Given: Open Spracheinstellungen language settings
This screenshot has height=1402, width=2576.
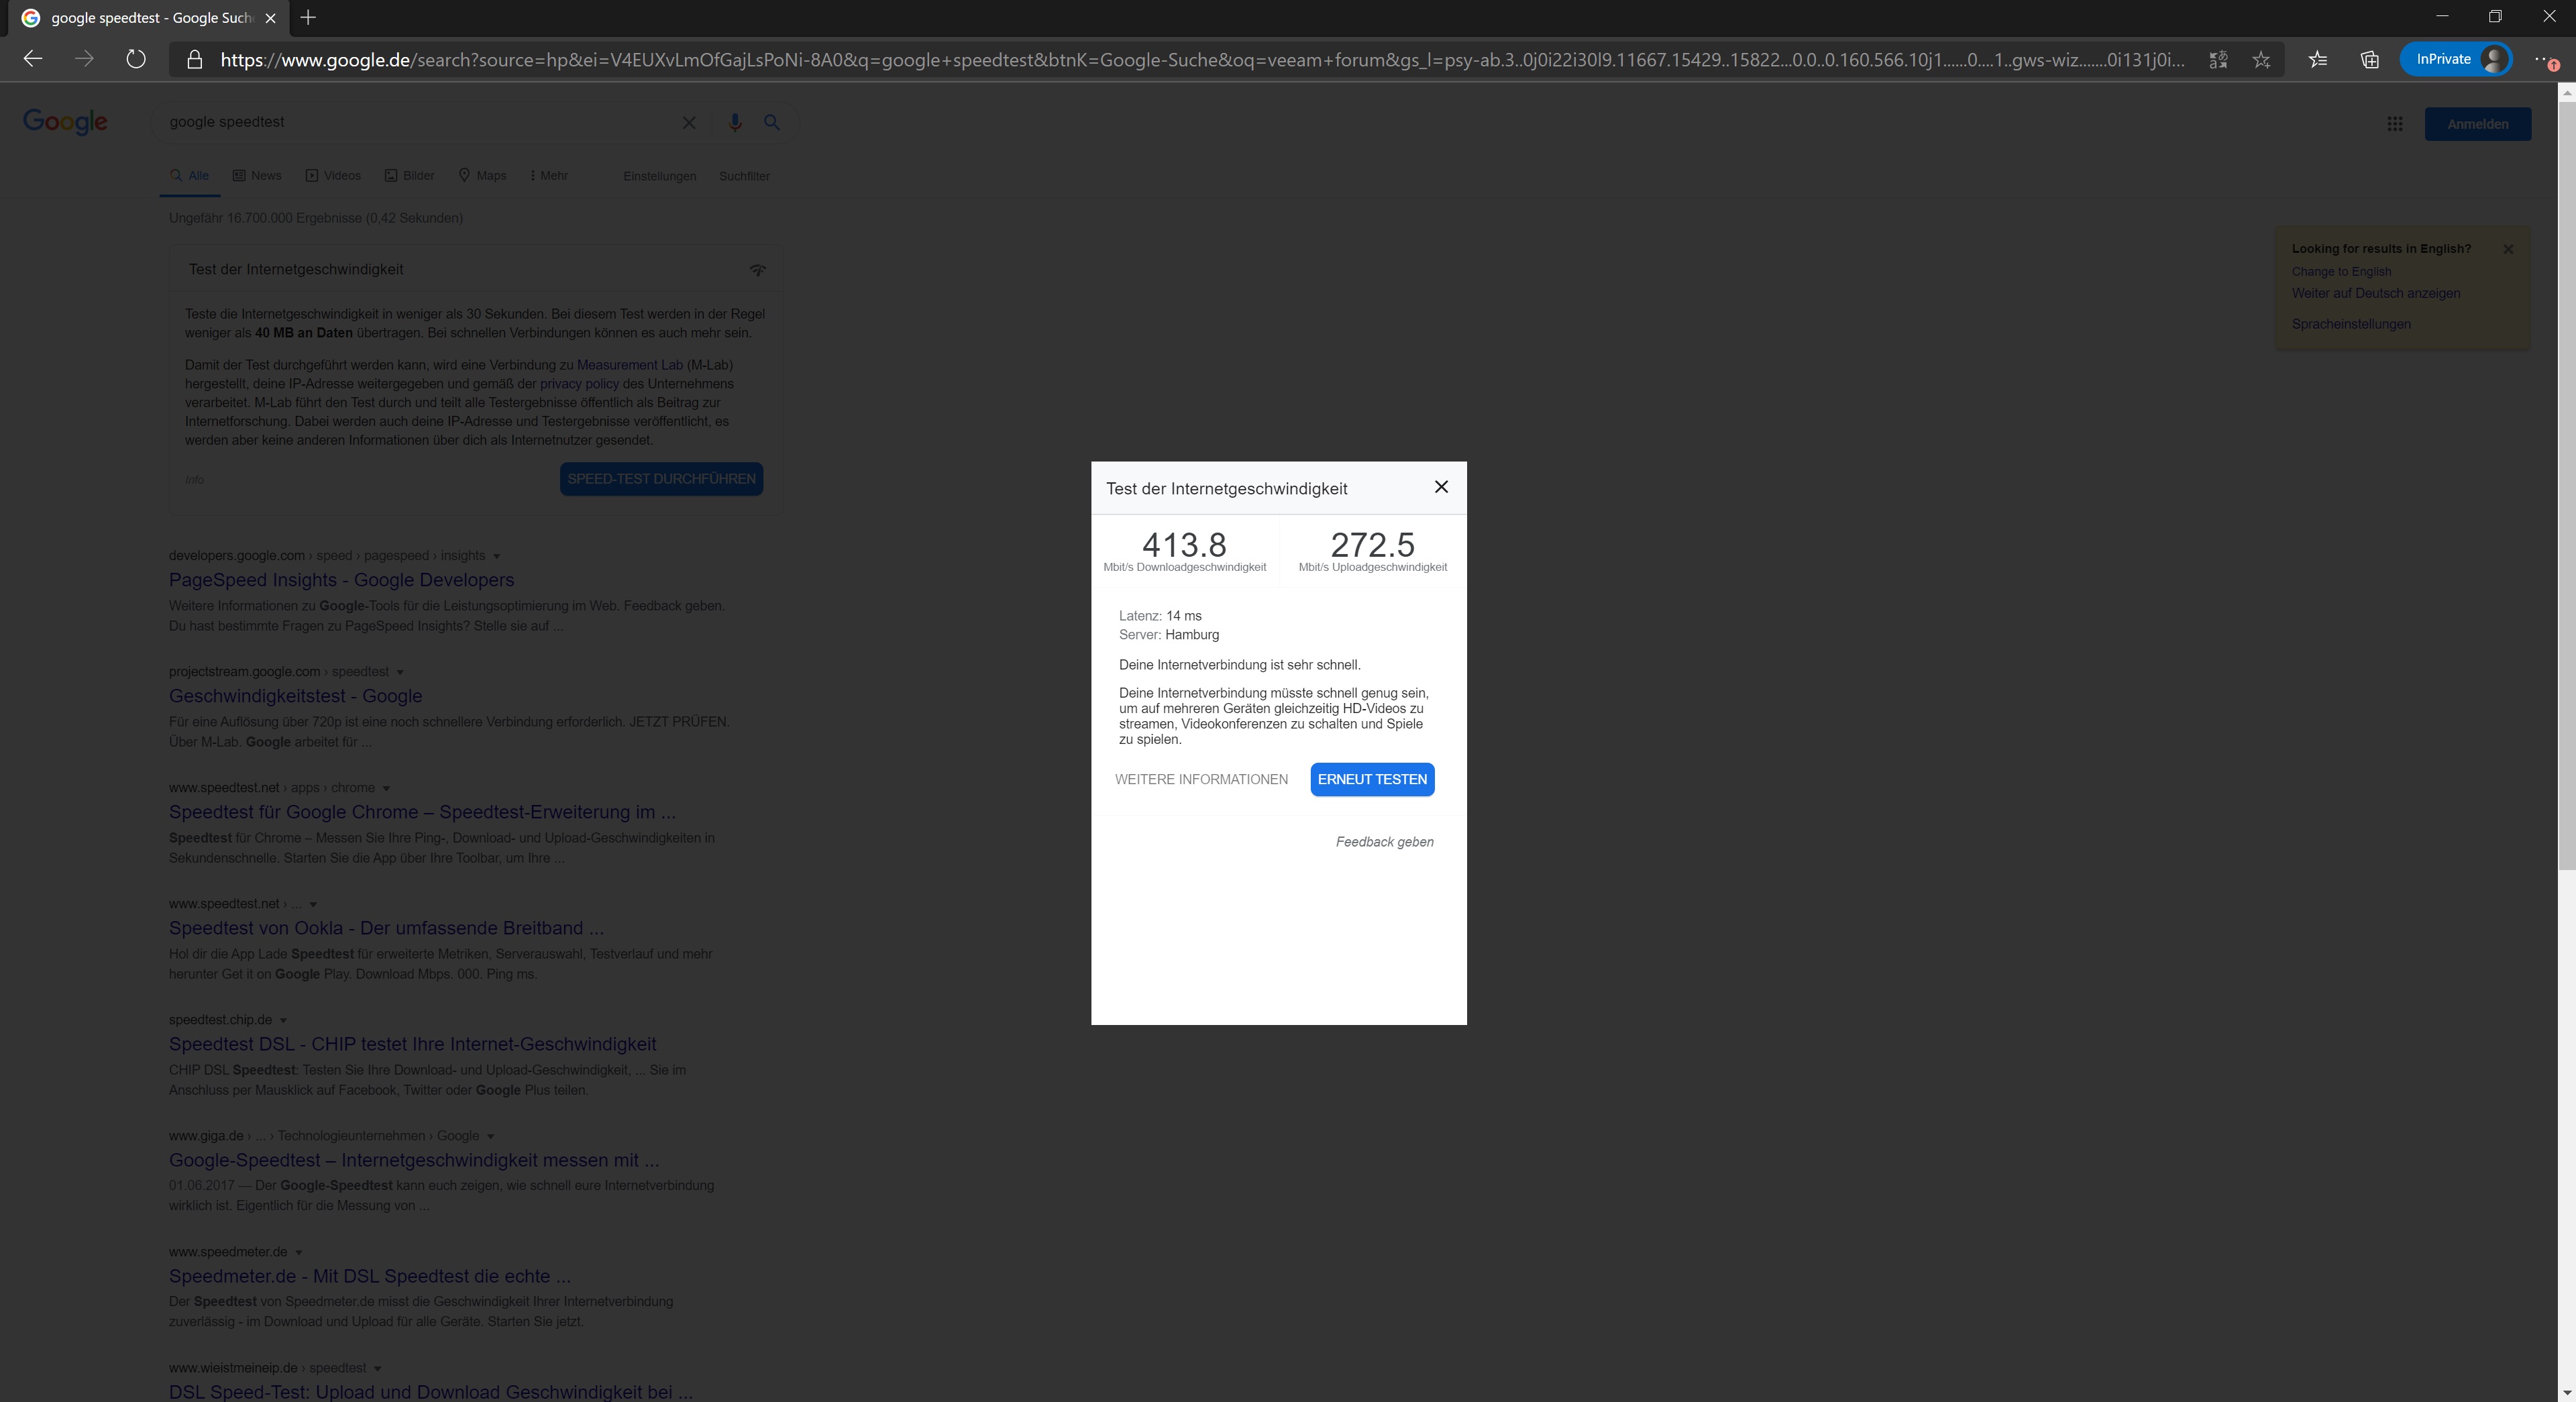Looking at the screenshot, I should 2351,324.
